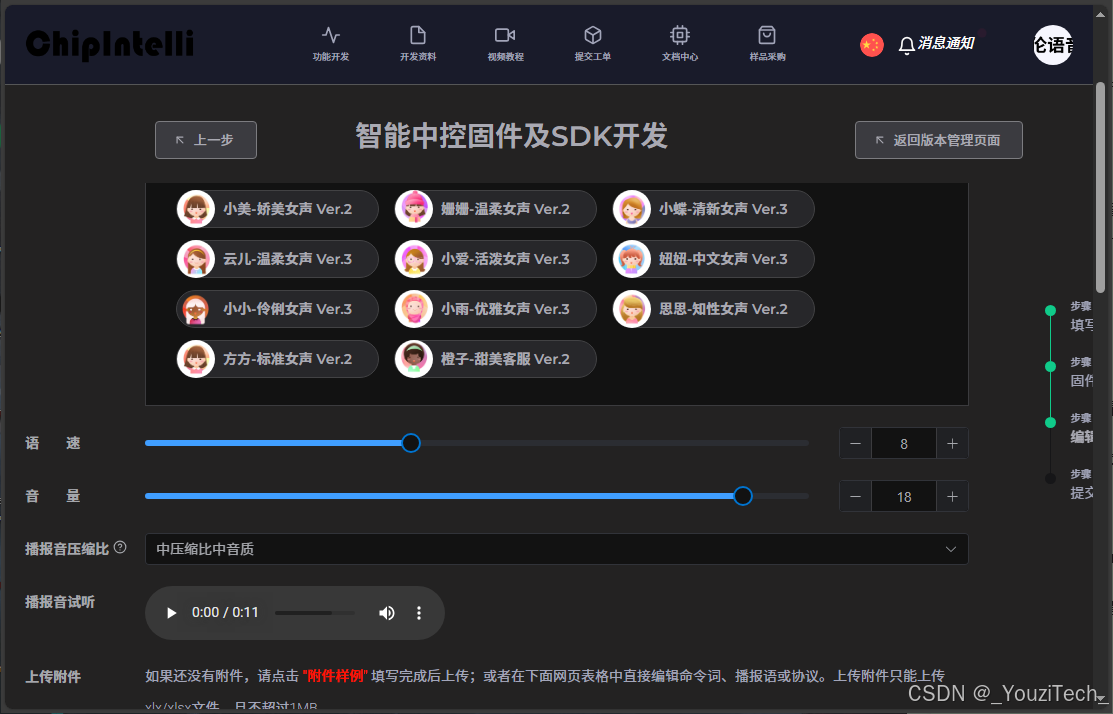1113x714 pixels.
Task: Click the 功能开发 waveform icon
Action: tap(331, 33)
